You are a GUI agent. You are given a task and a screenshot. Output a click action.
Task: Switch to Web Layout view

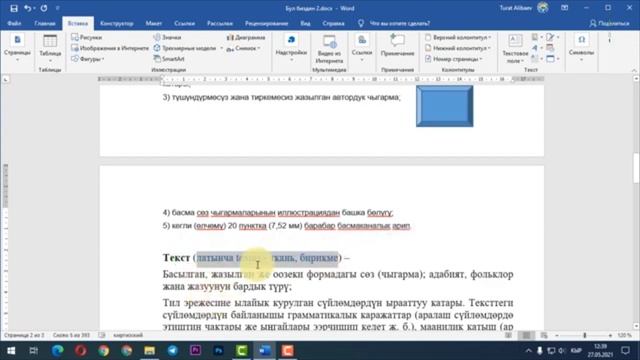coord(544,335)
